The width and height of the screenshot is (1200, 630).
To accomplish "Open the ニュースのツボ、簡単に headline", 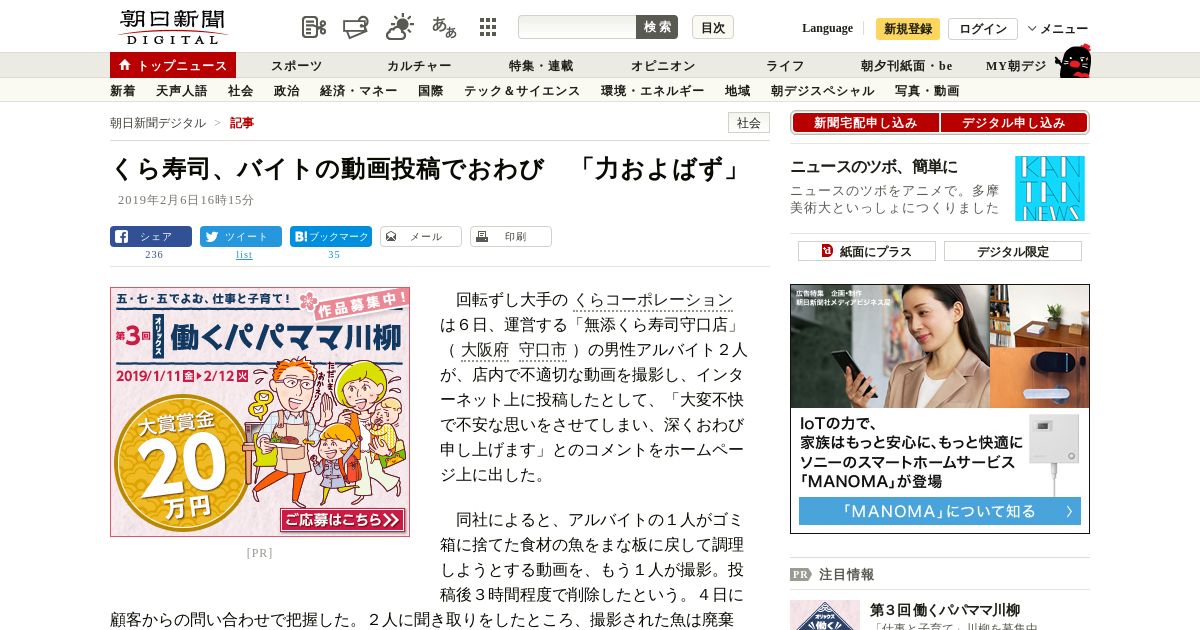I will click(x=874, y=167).
